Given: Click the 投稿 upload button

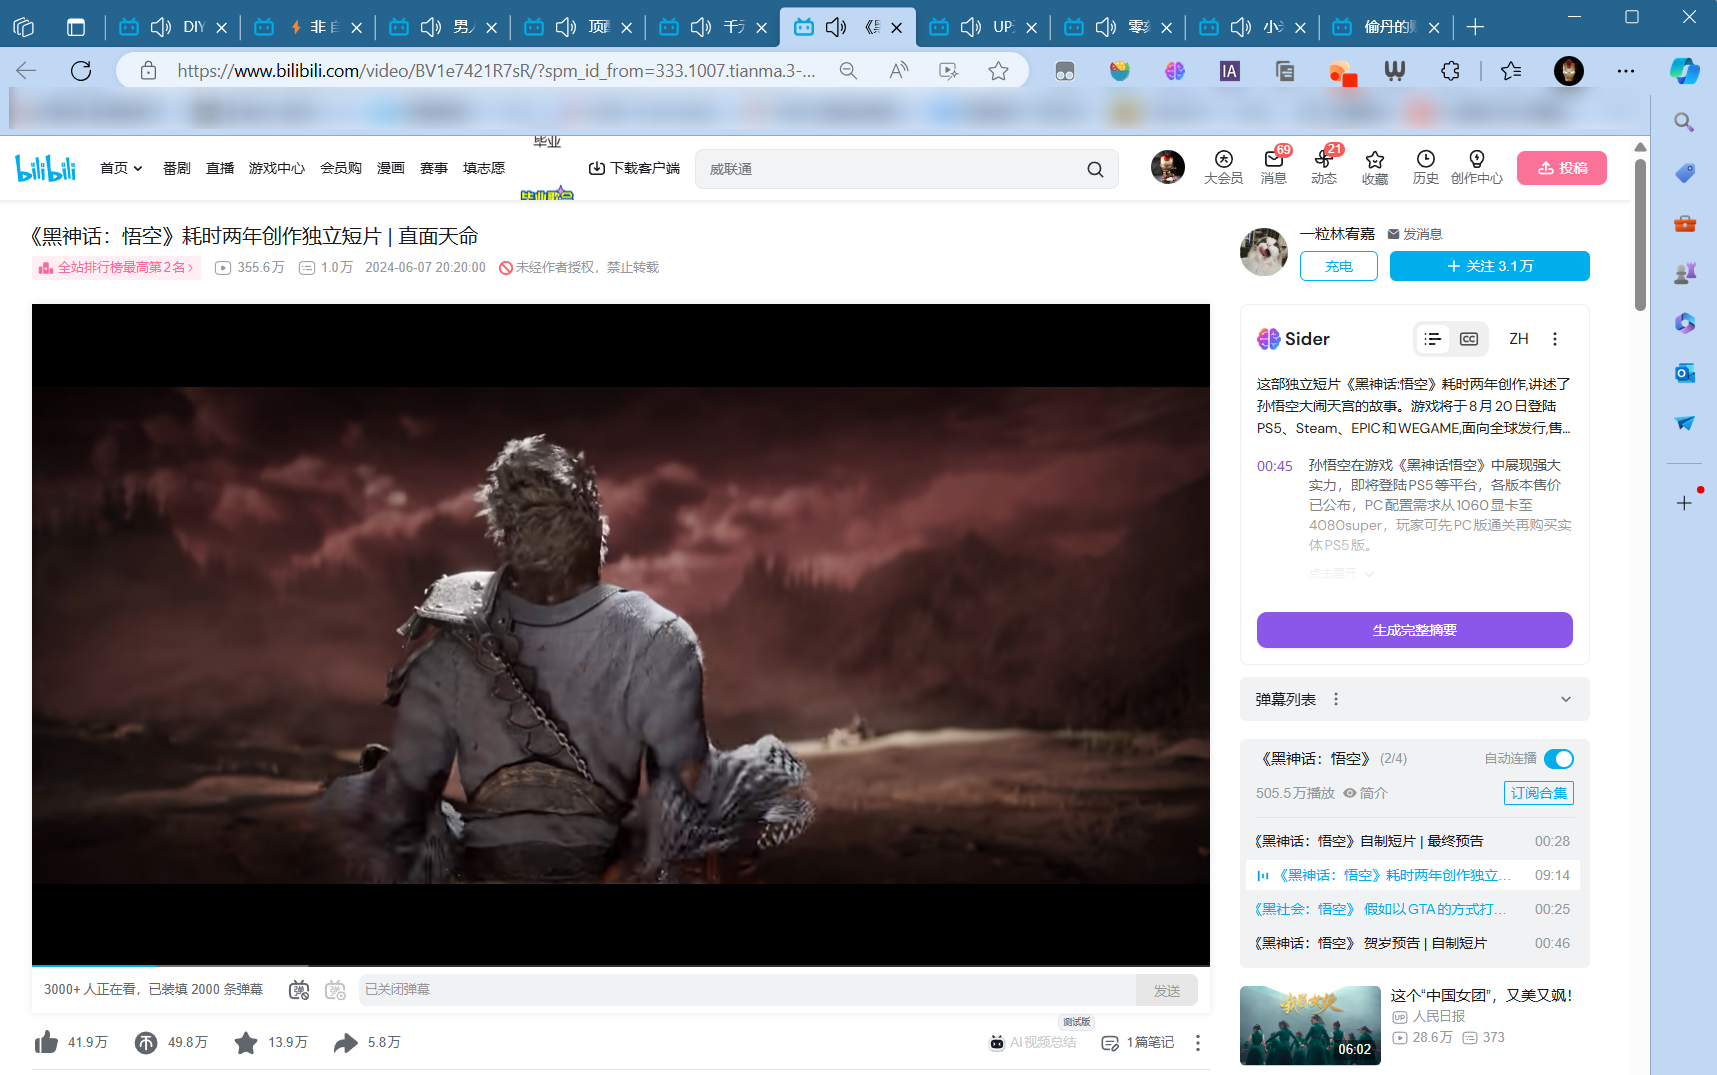Looking at the screenshot, I should tap(1562, 168).
